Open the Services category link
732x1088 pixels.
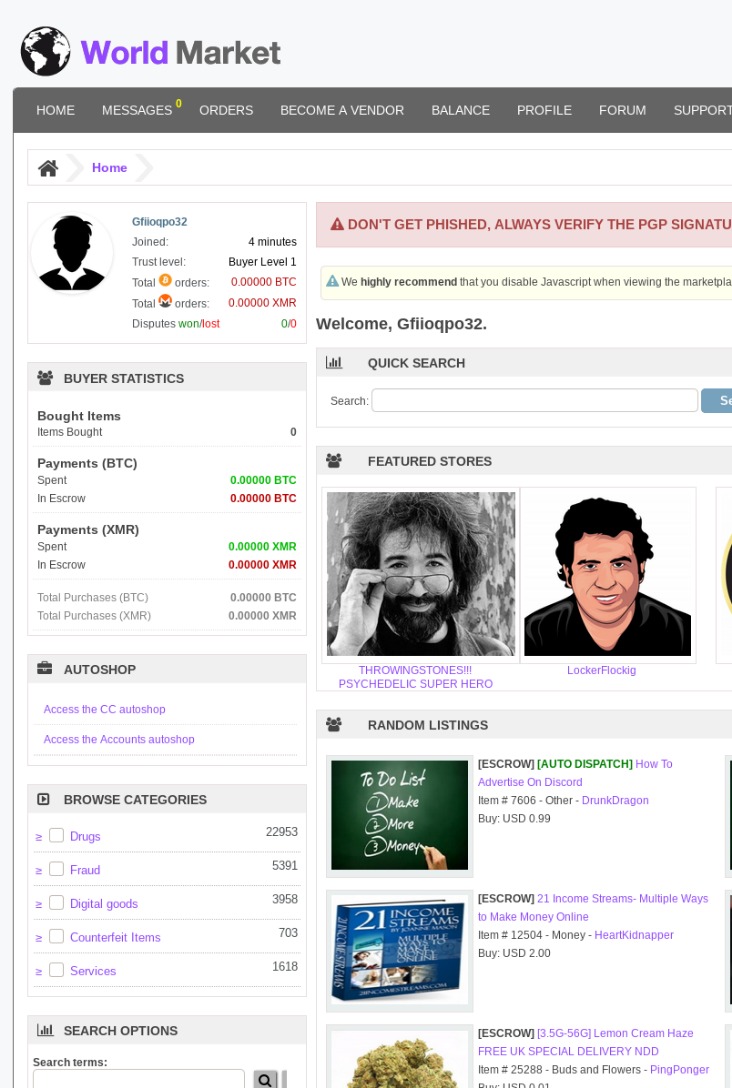(x=93, y=971)
